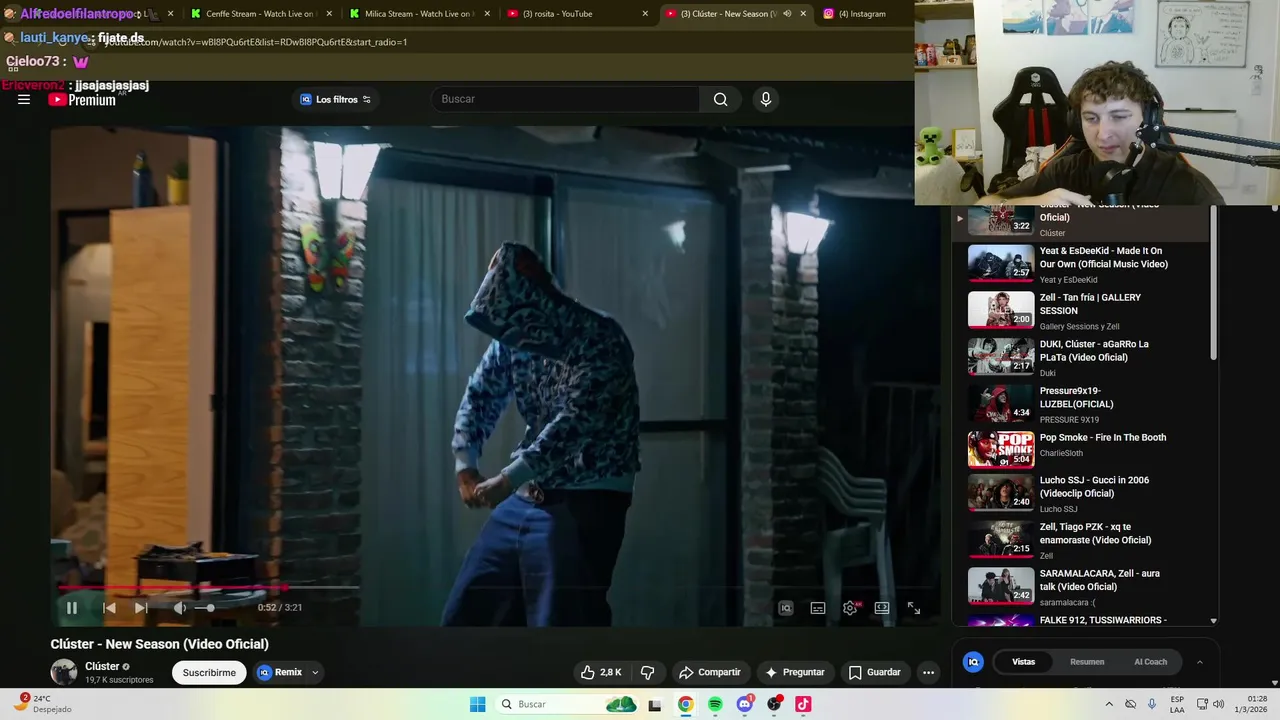This screenshot has width=1280, height=720.
Task: Open Spotify from the taskbar
Action: (715, 704)
